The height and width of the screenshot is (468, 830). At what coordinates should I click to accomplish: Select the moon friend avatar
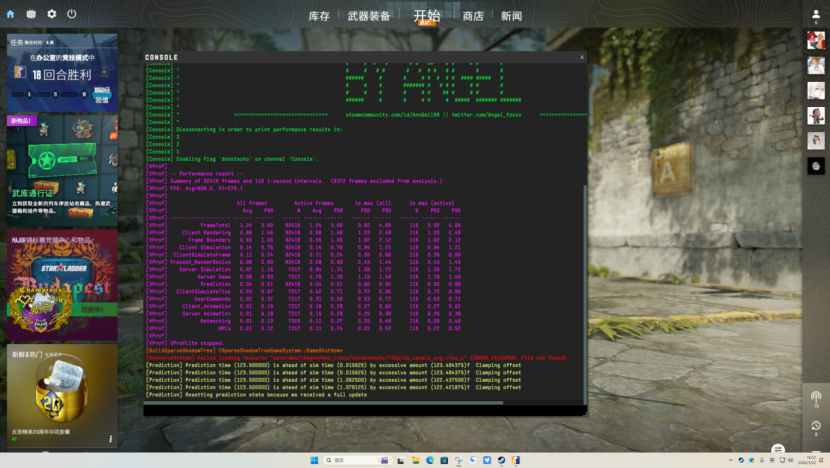816,165
